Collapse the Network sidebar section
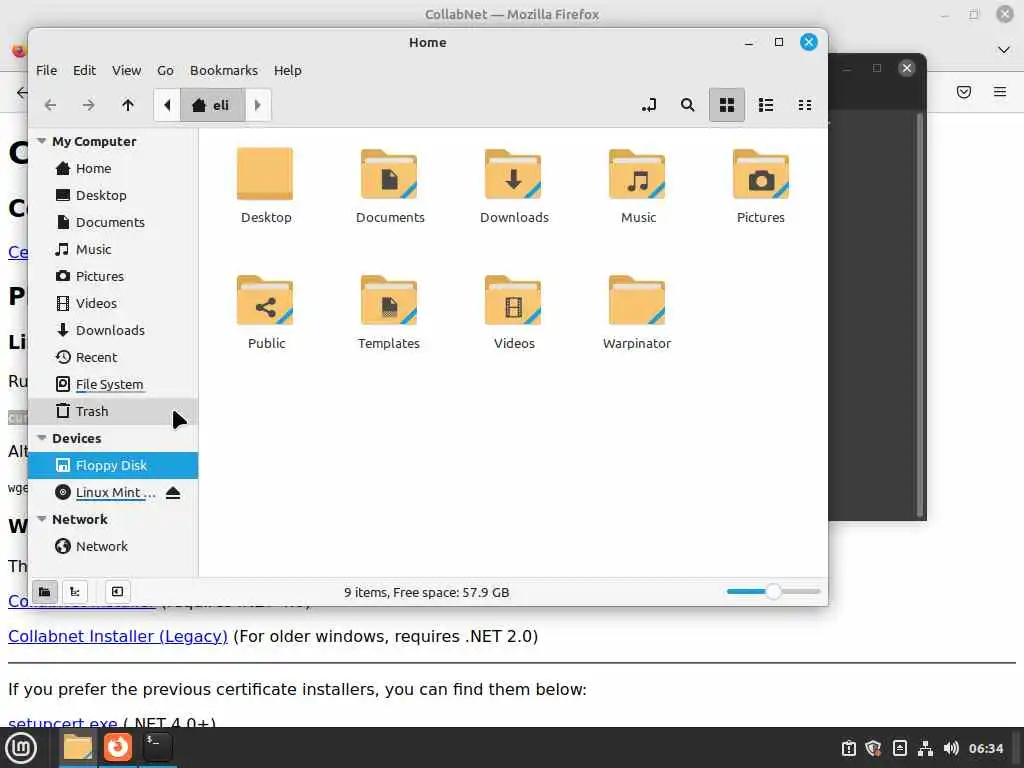Screen dimensions: 1024x768 pos(42,519)
